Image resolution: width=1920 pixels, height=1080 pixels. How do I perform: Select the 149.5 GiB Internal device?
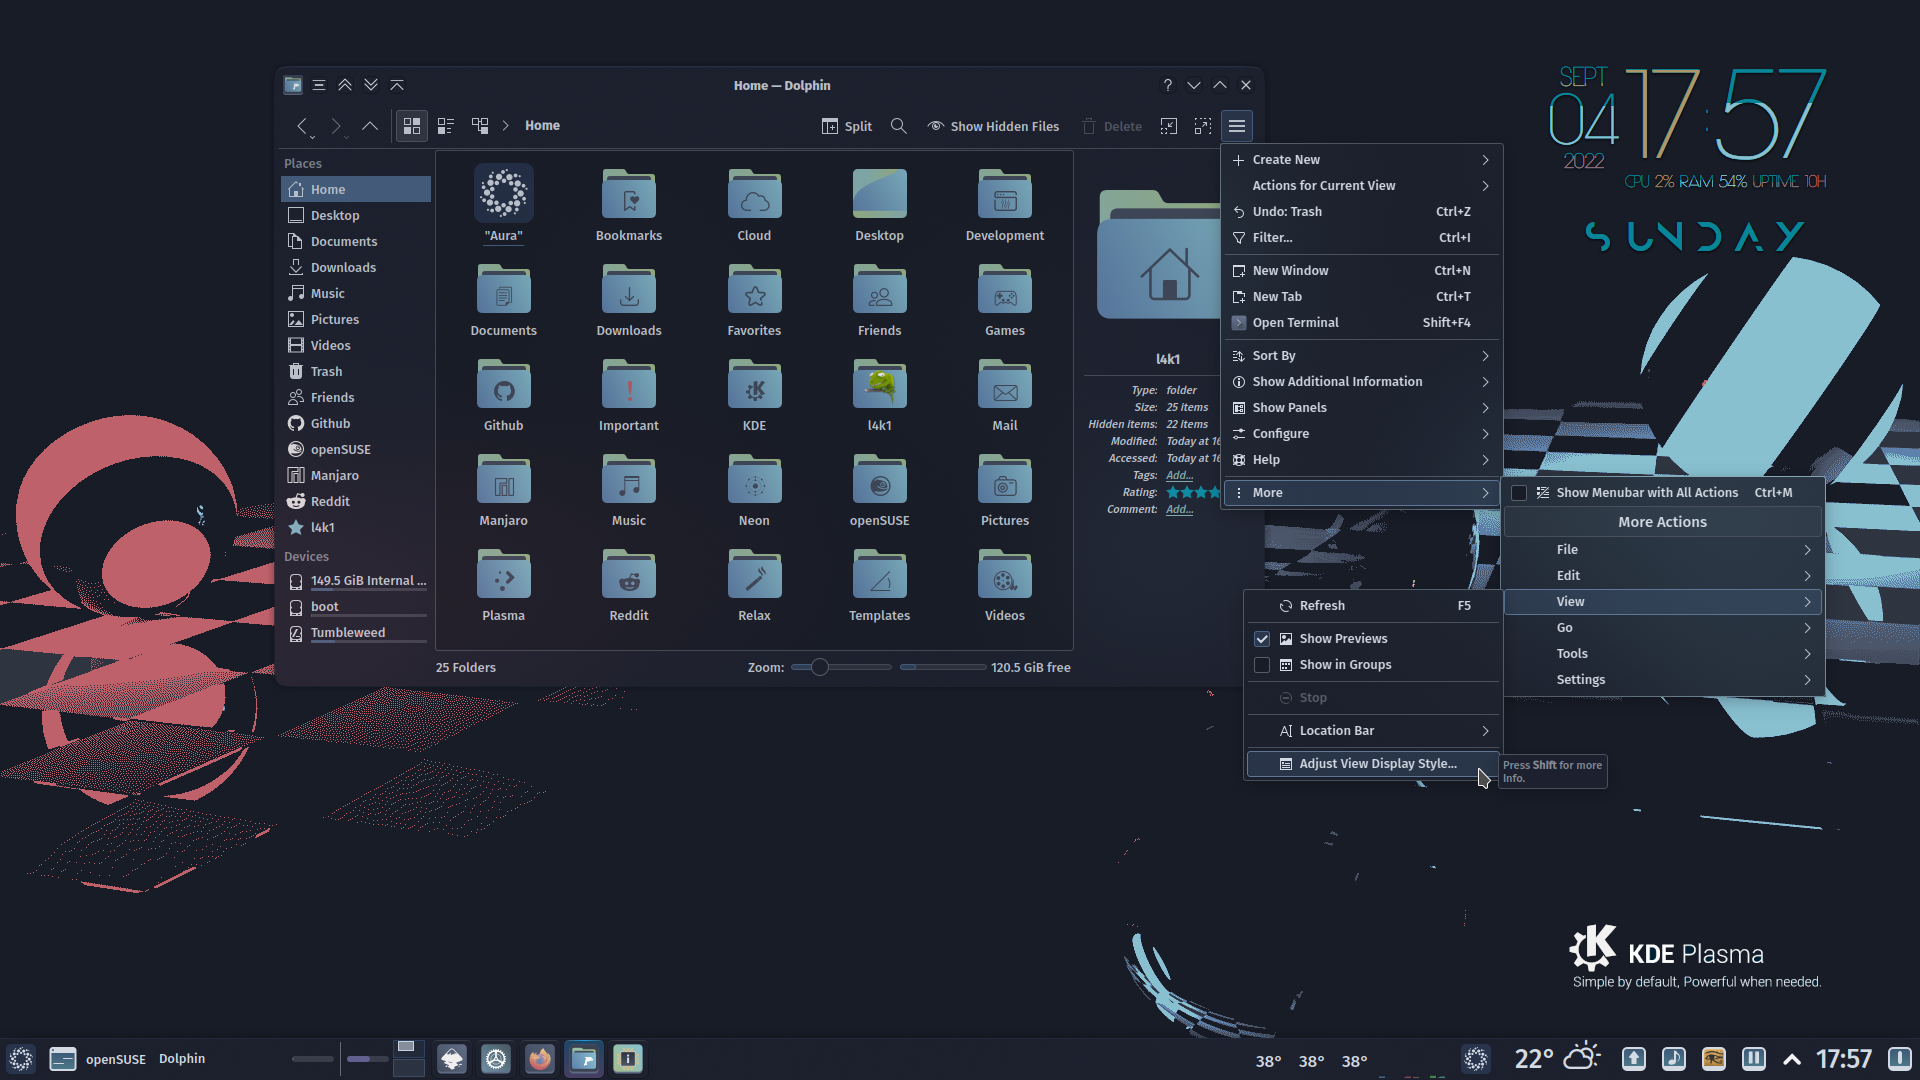point(356,582)
